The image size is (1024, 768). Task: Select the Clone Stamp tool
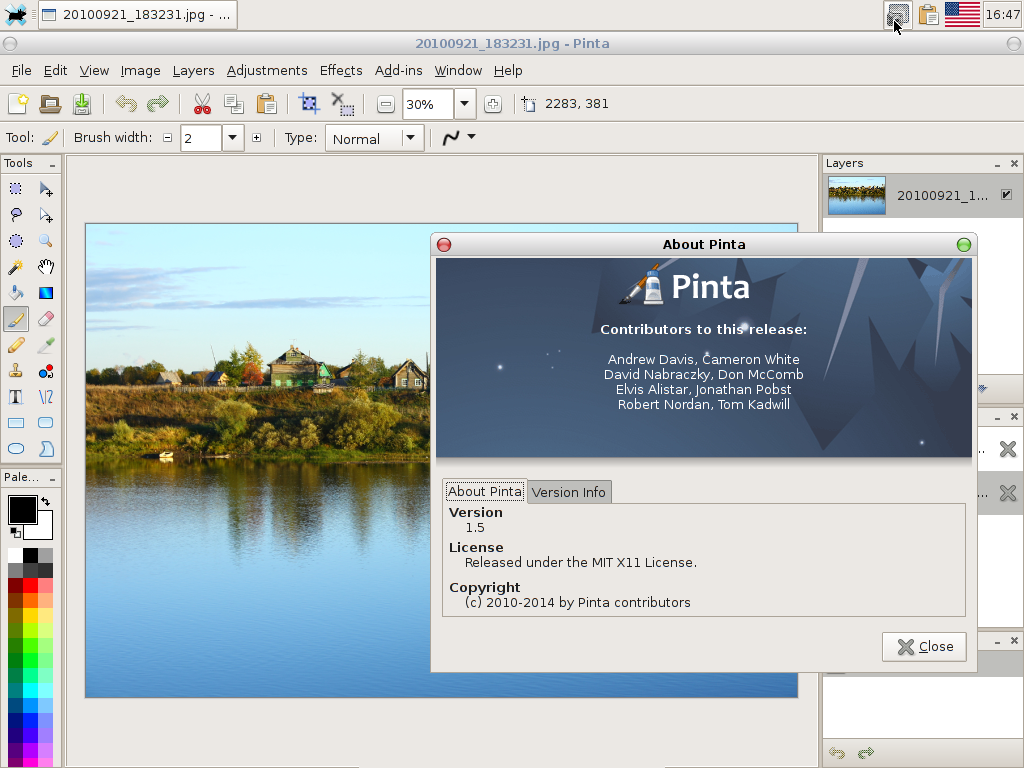click(x=16, y=371)
